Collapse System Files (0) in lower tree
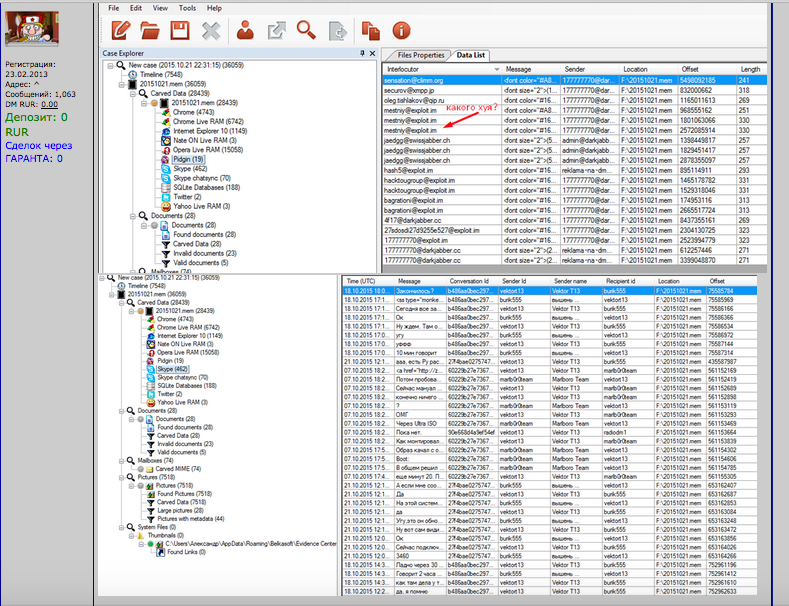789x606 pixels. pyautogui.click(x=121, y=527)
